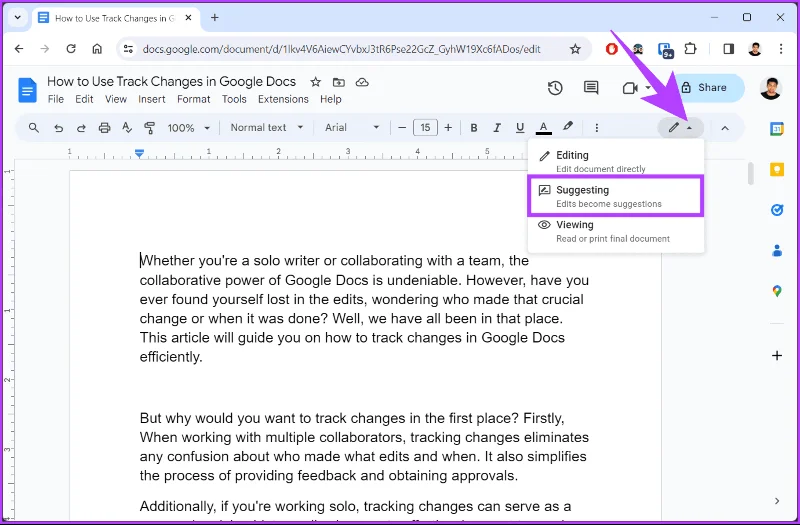Open the Google Docs home icon
This screenshot has width=800, height=525.
(27, 90)
